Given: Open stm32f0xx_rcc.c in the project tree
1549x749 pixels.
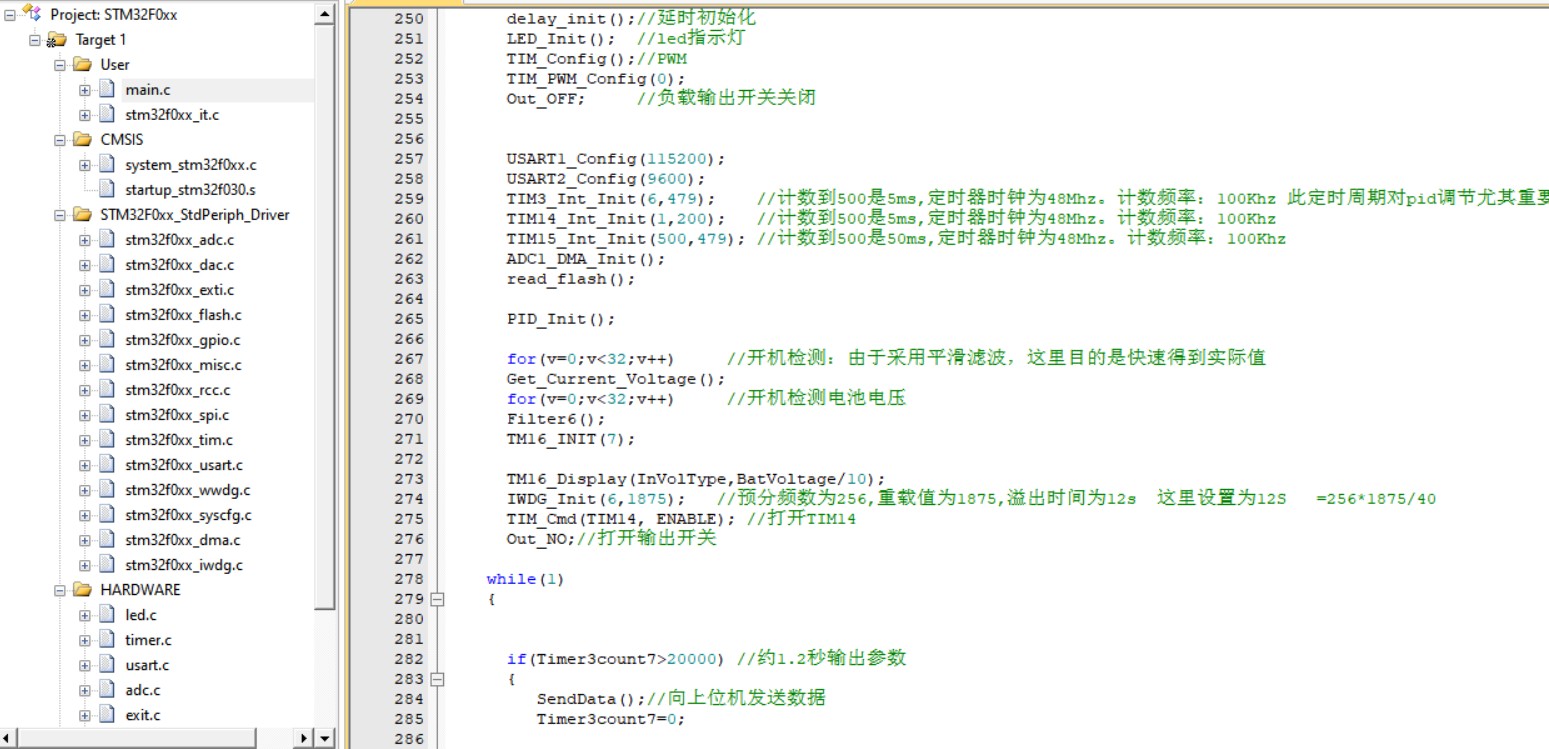Looking at the screenshot, I should coord(178,390).
